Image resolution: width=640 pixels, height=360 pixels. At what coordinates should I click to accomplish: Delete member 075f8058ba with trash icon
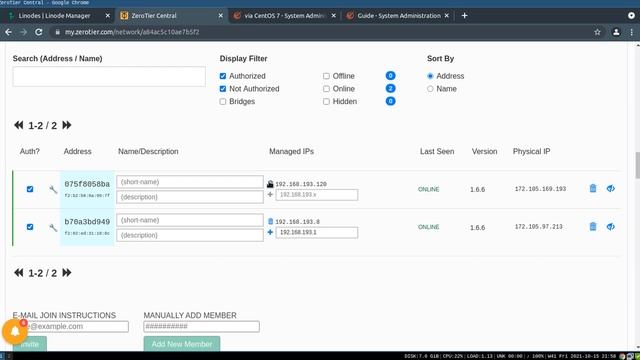(593, 188)
